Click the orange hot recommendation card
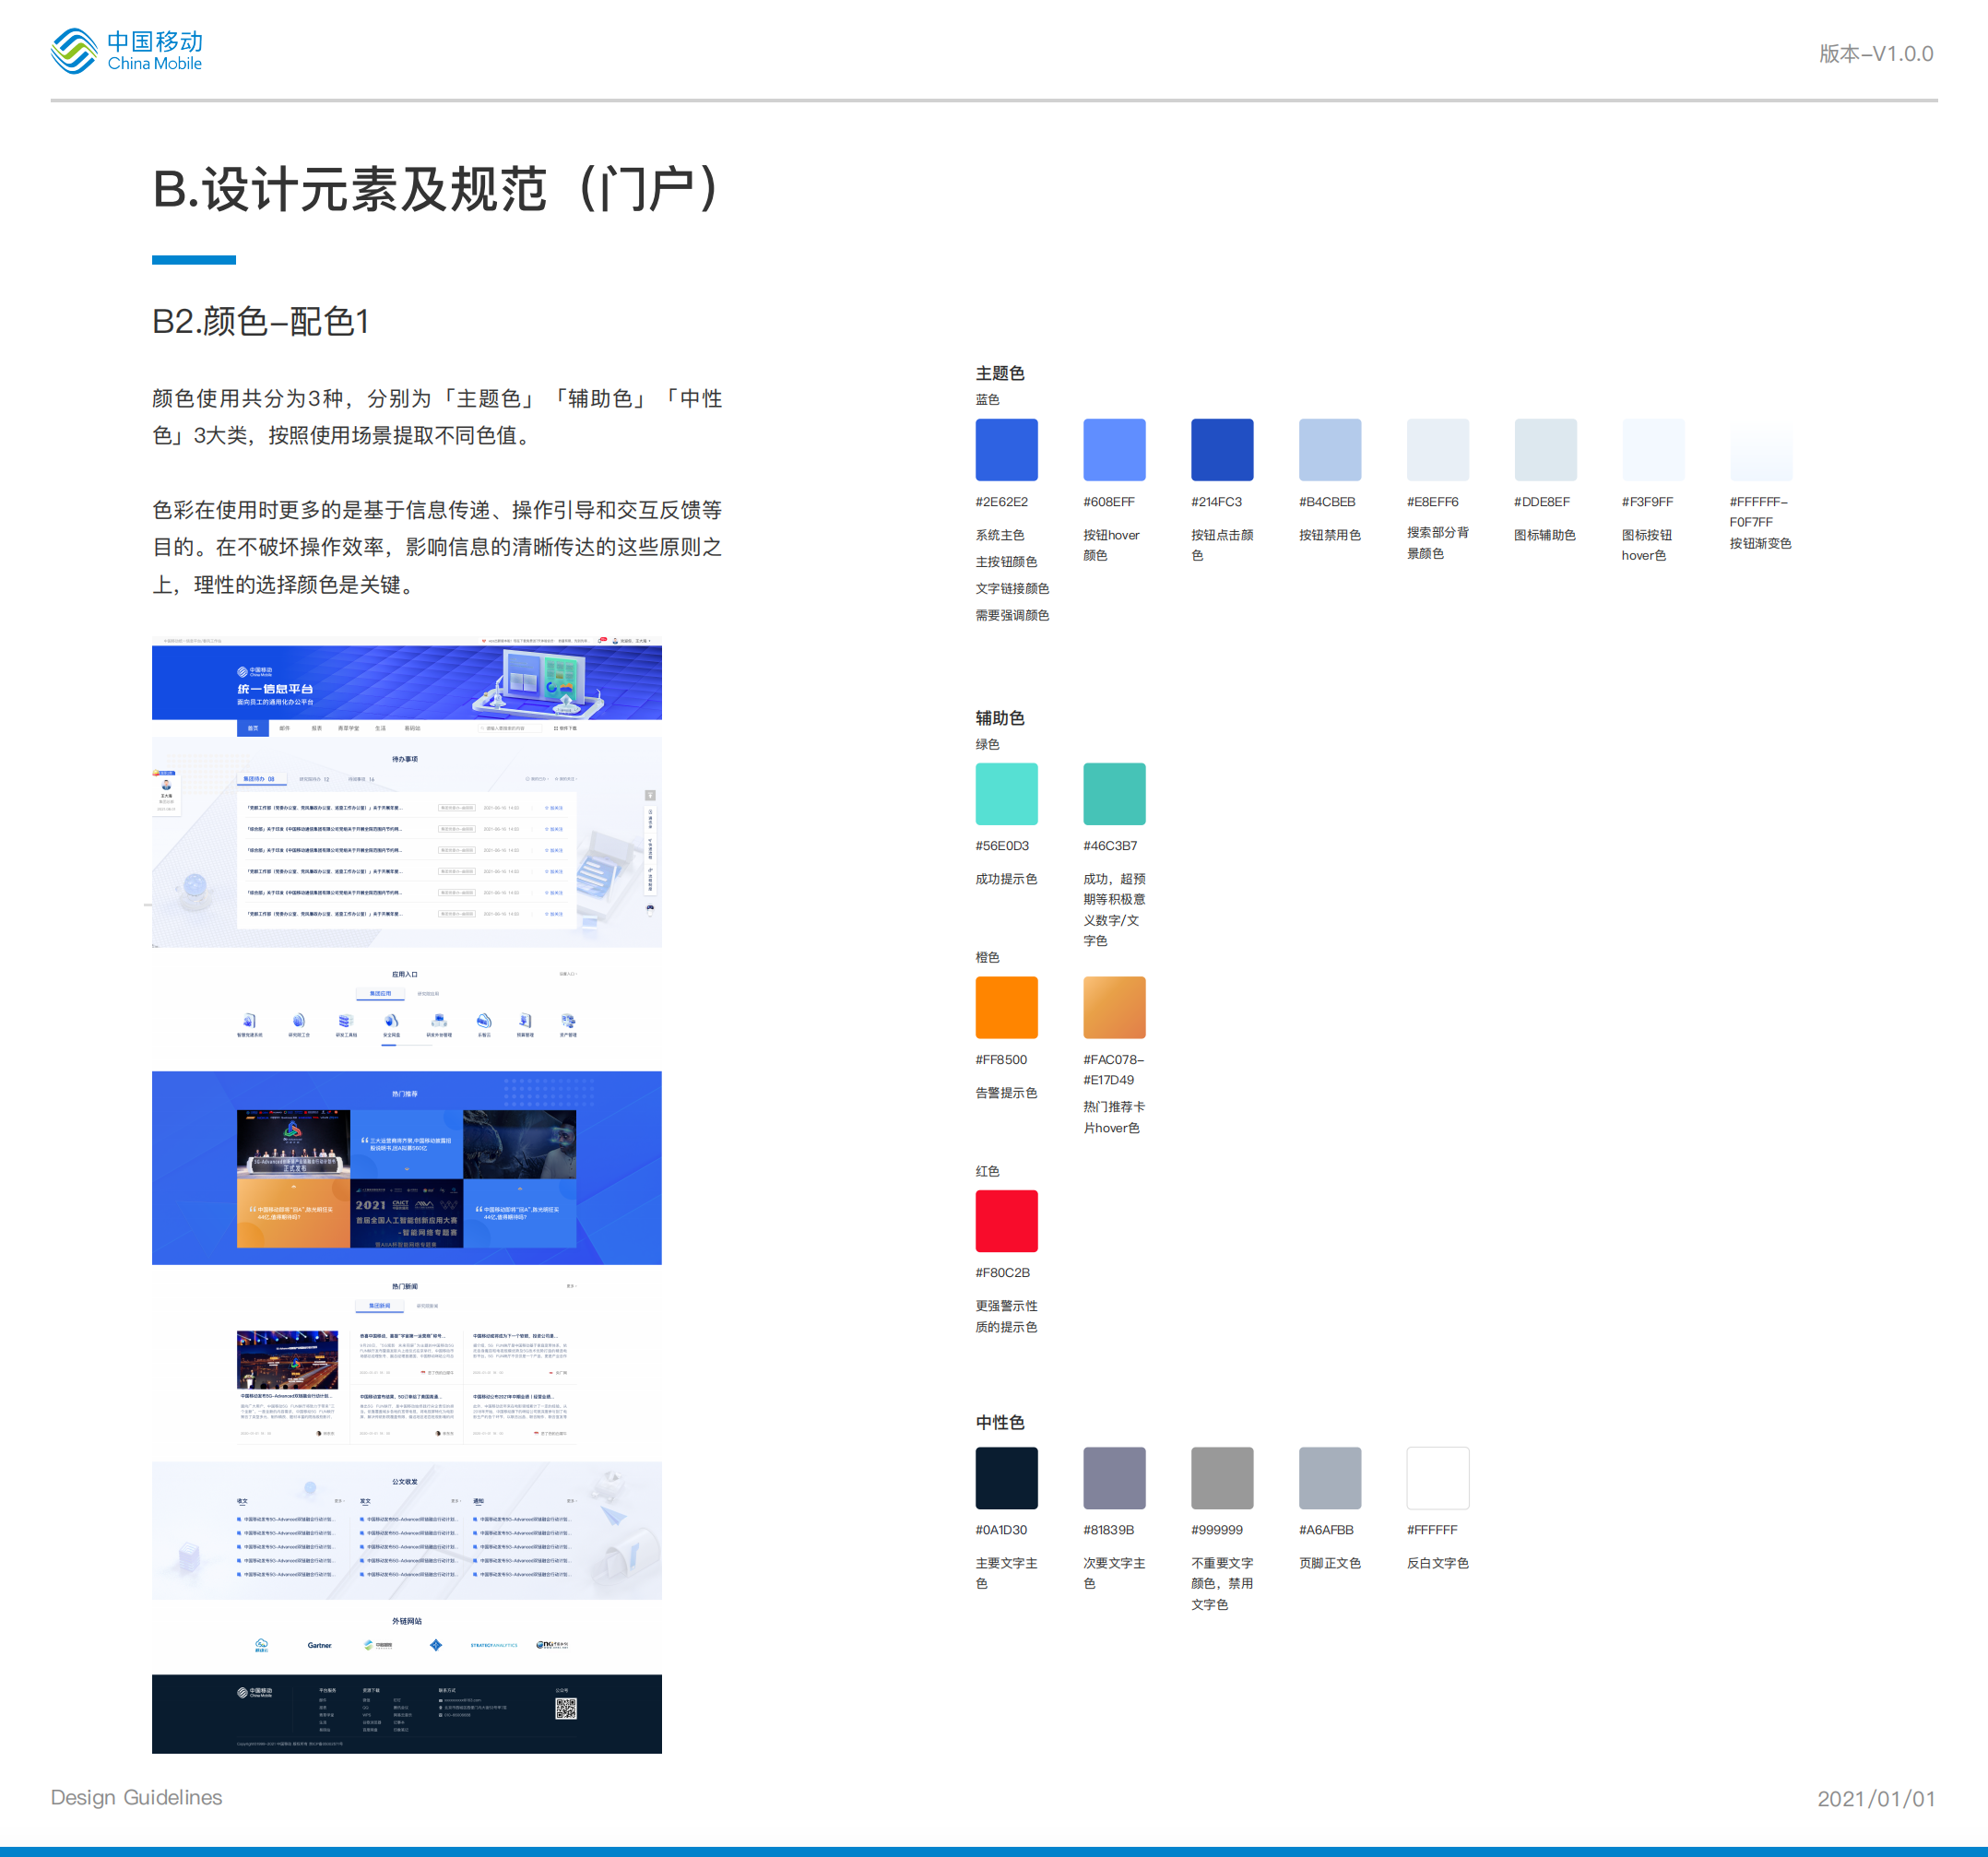 (x=293, y=1212)
